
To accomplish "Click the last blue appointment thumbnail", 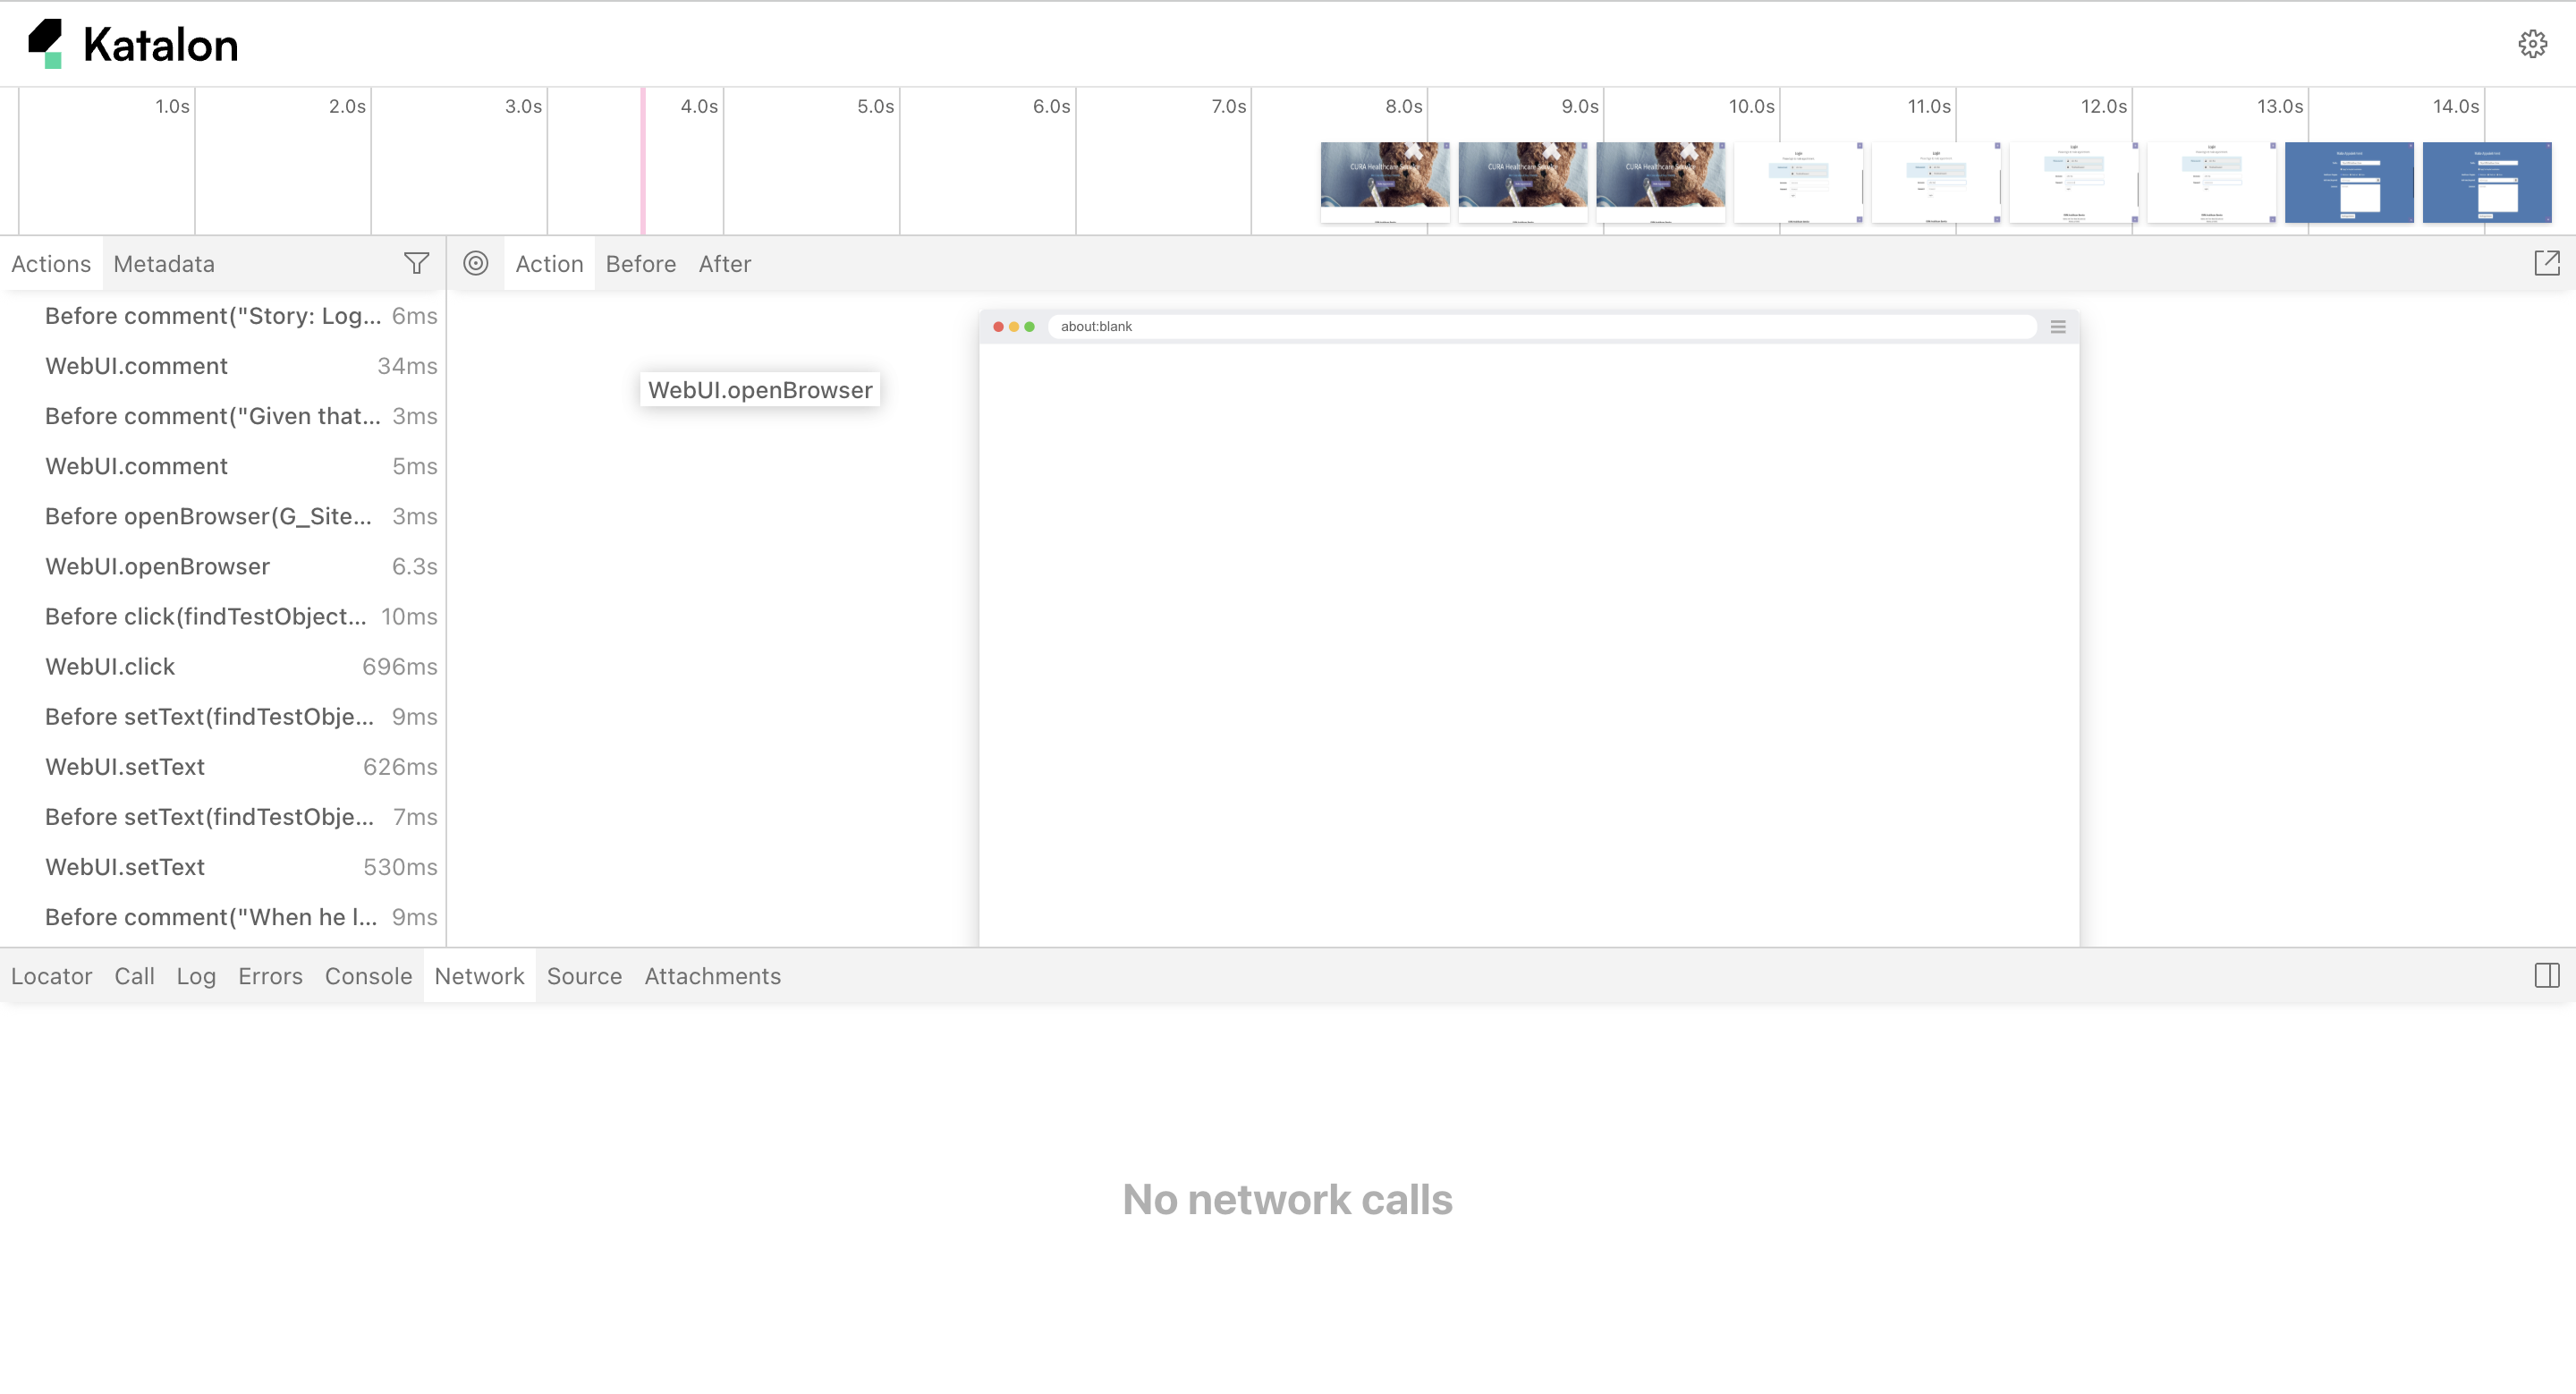I will (x=2486, y=180).
